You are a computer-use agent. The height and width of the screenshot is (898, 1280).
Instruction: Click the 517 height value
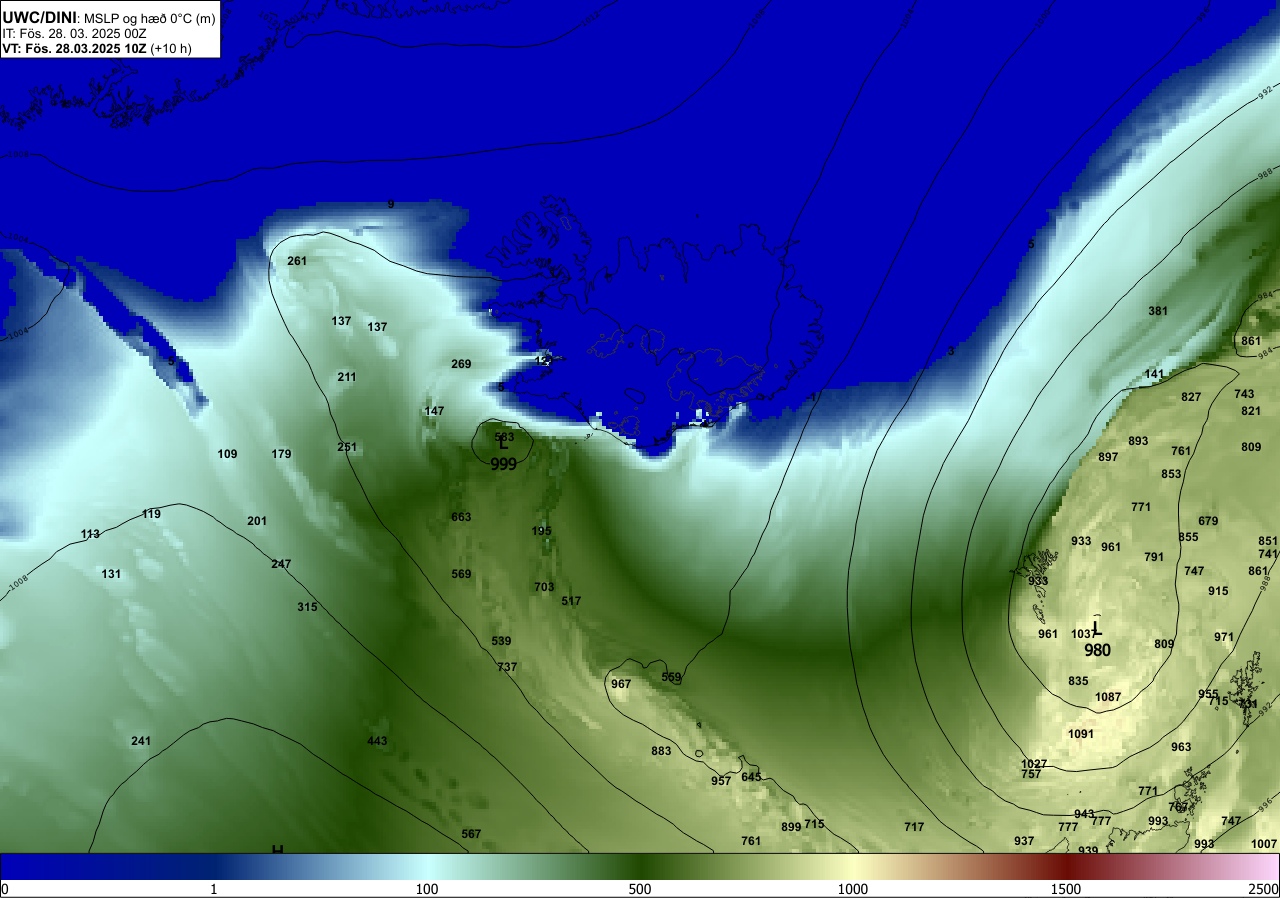[x=571, y=601]
